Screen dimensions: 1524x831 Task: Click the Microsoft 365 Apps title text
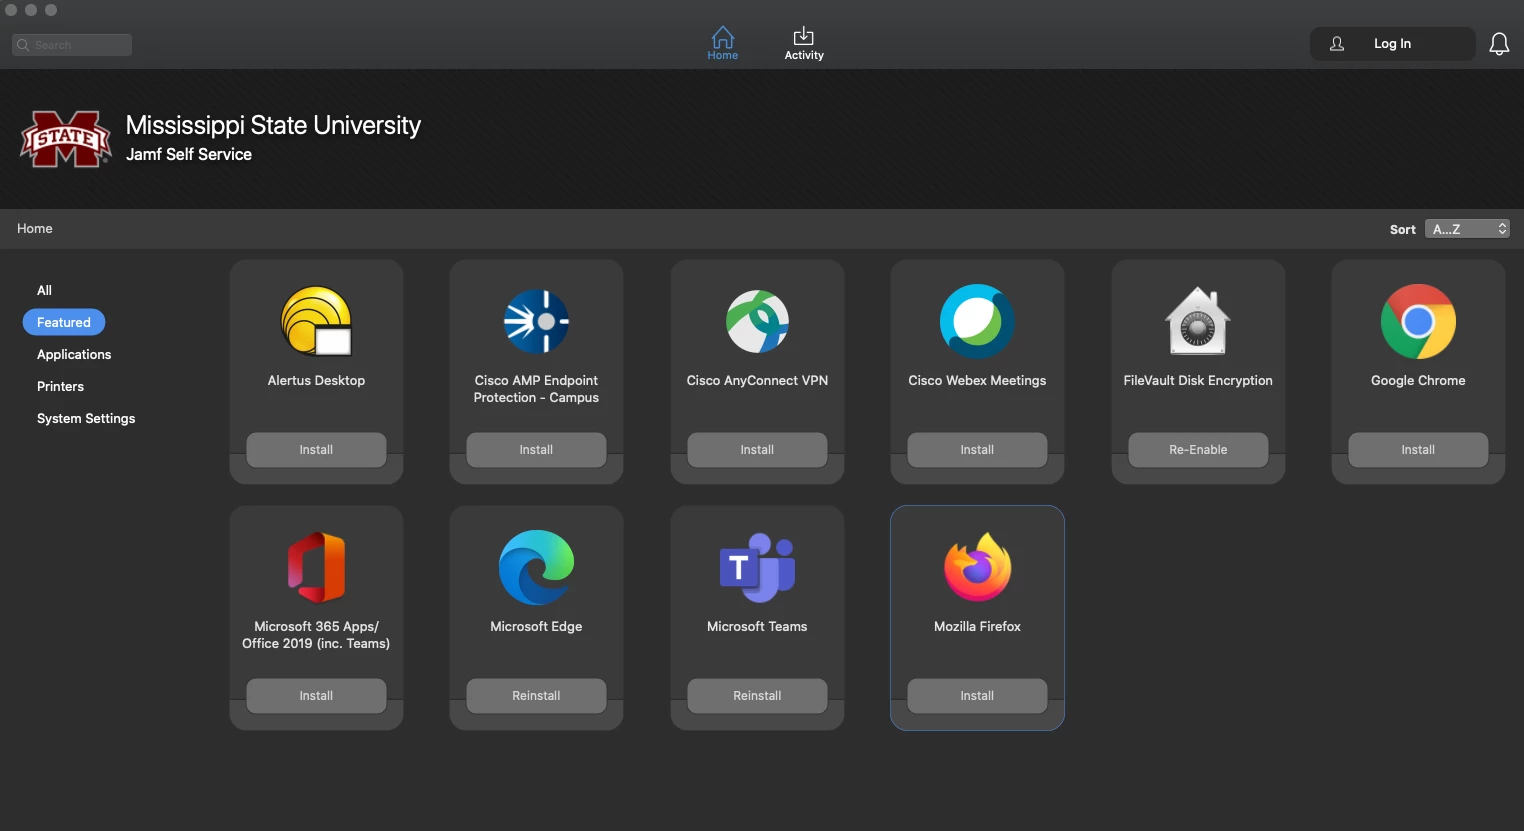click(x=316, y=635)
